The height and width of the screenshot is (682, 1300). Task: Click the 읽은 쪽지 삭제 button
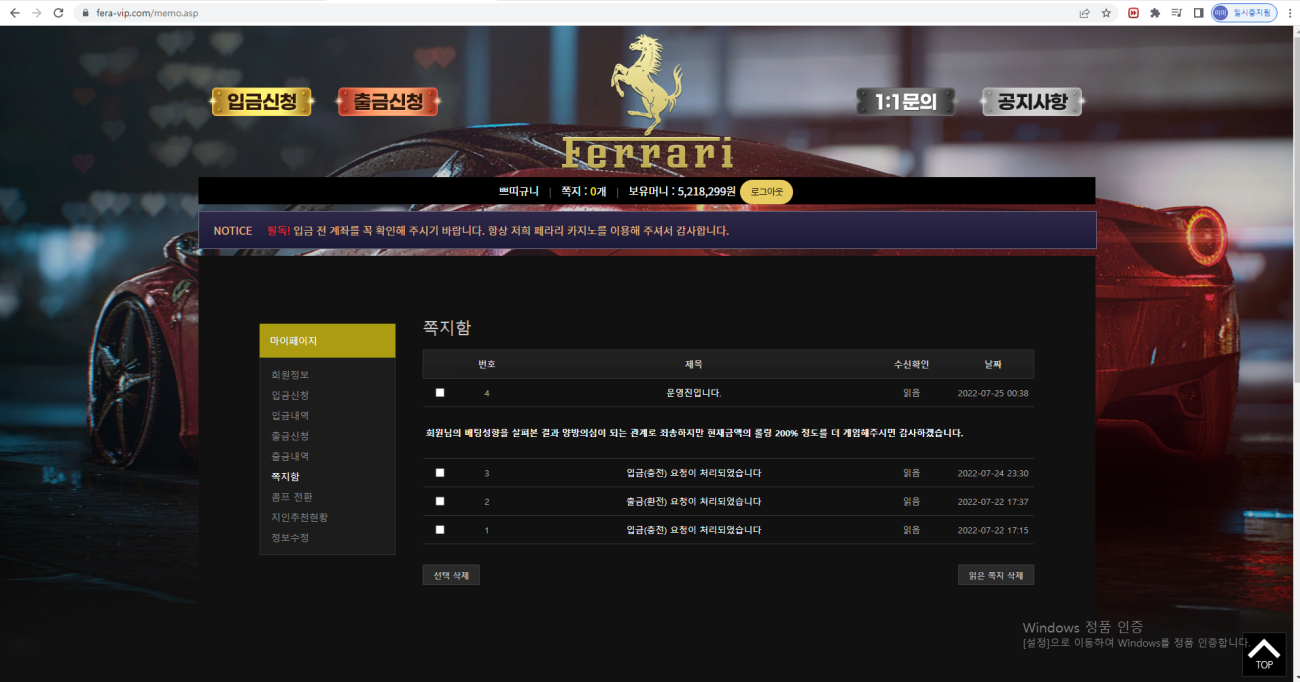[996, 575]
